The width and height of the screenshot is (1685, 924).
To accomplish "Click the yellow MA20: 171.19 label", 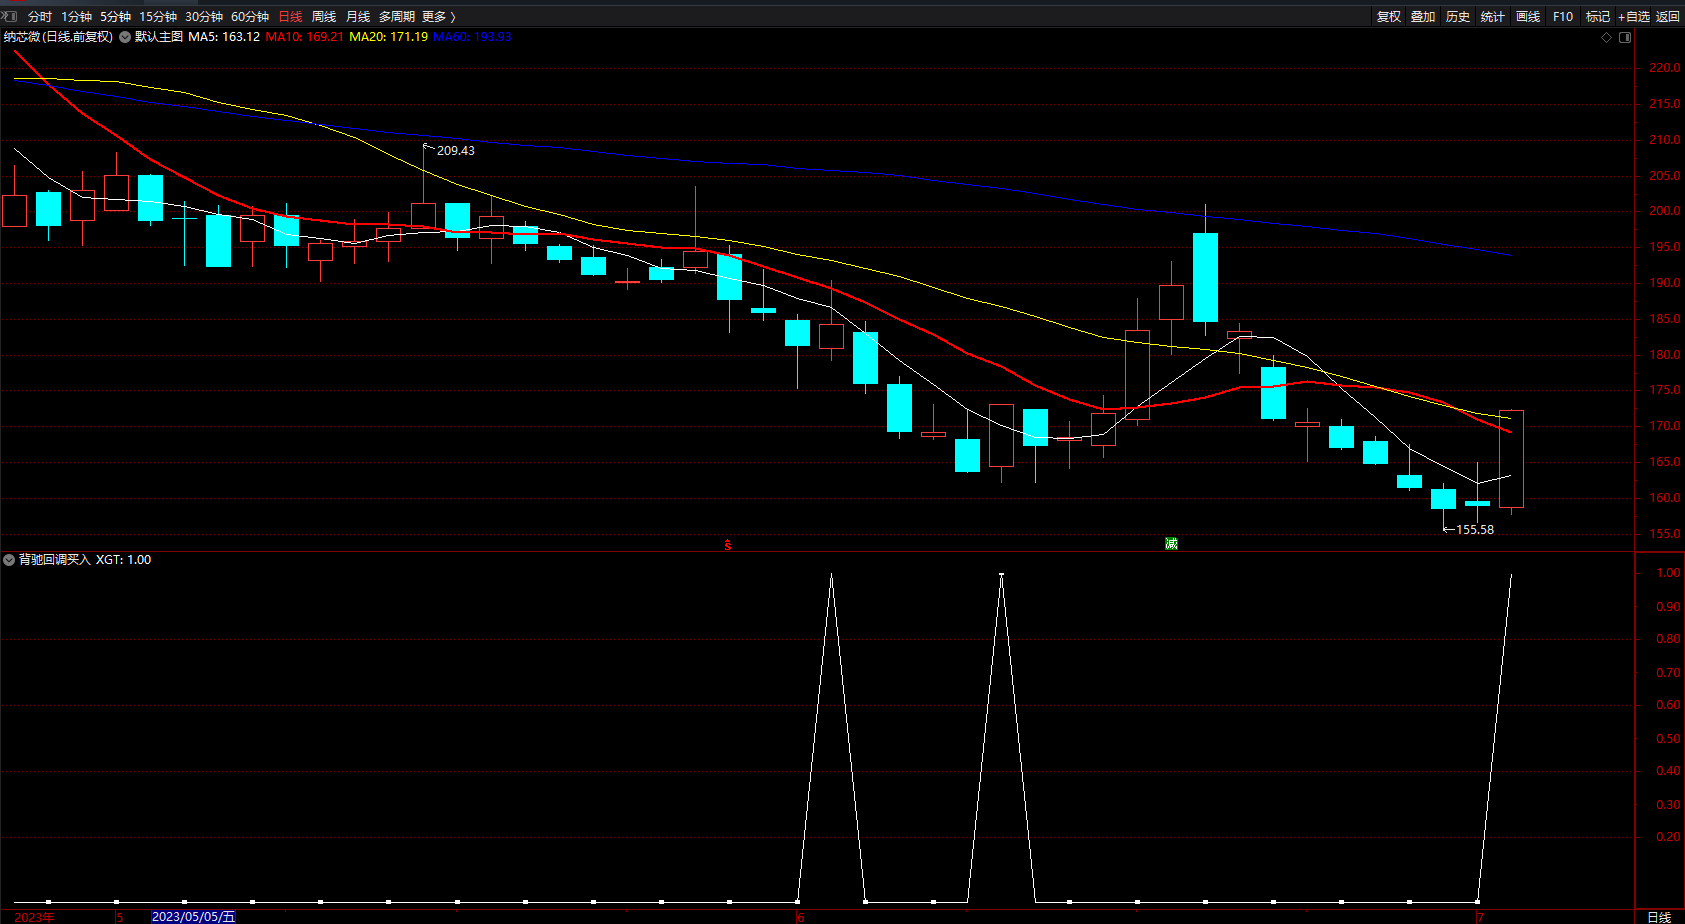I will 388,37.
